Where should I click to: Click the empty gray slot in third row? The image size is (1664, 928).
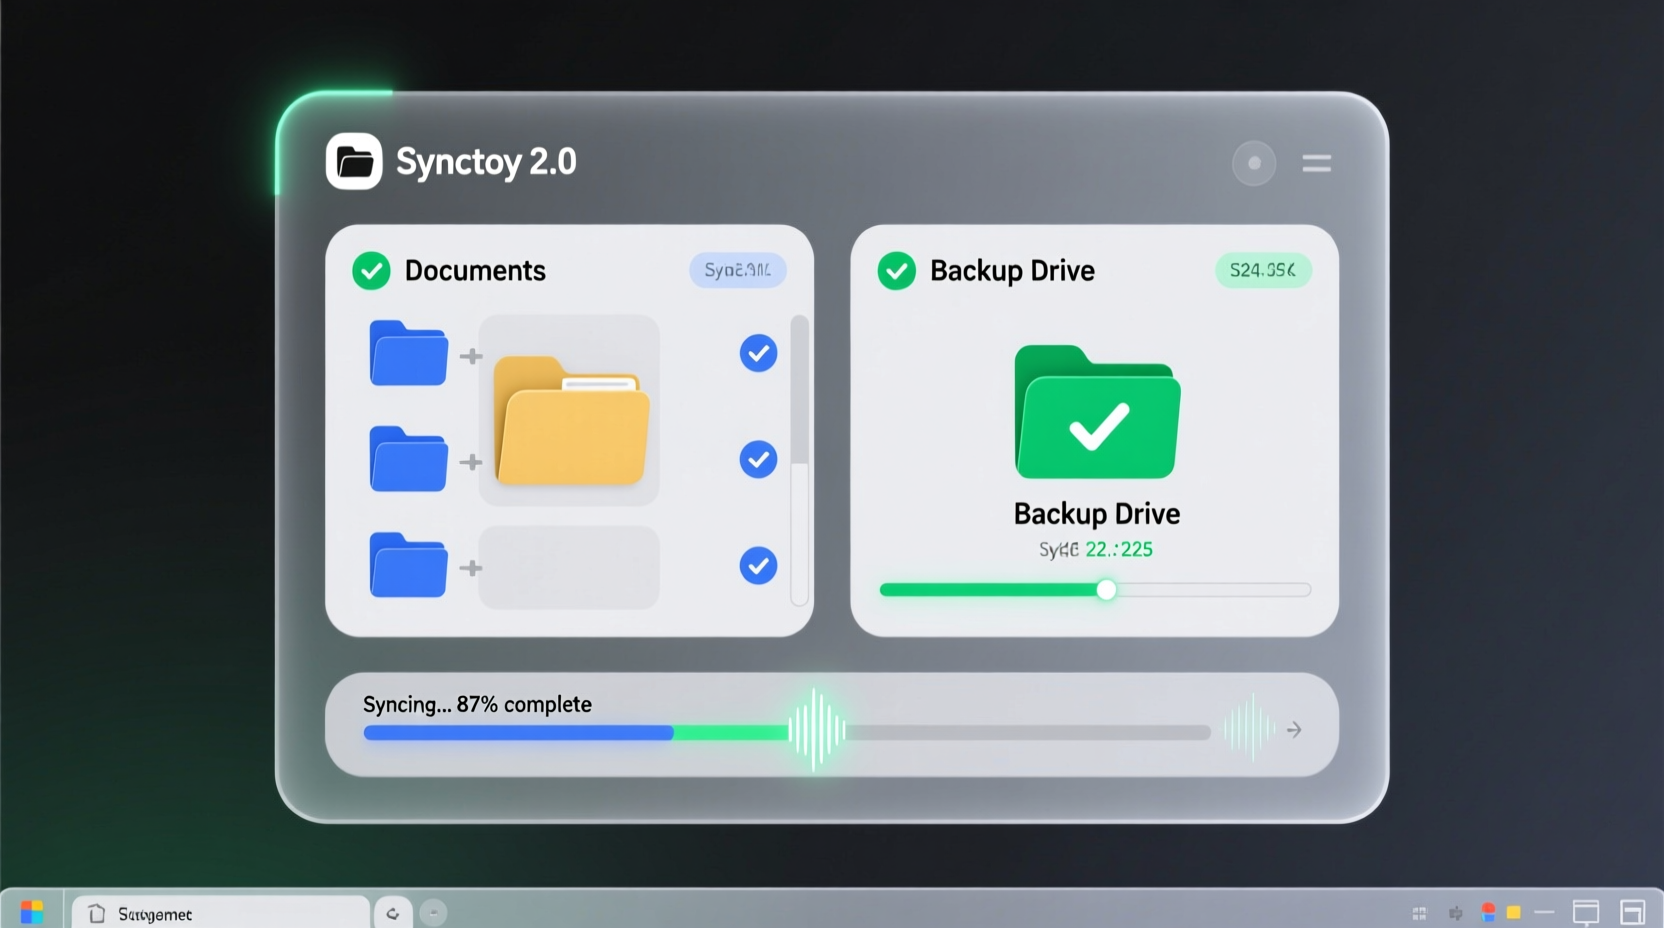coord(569,567)
